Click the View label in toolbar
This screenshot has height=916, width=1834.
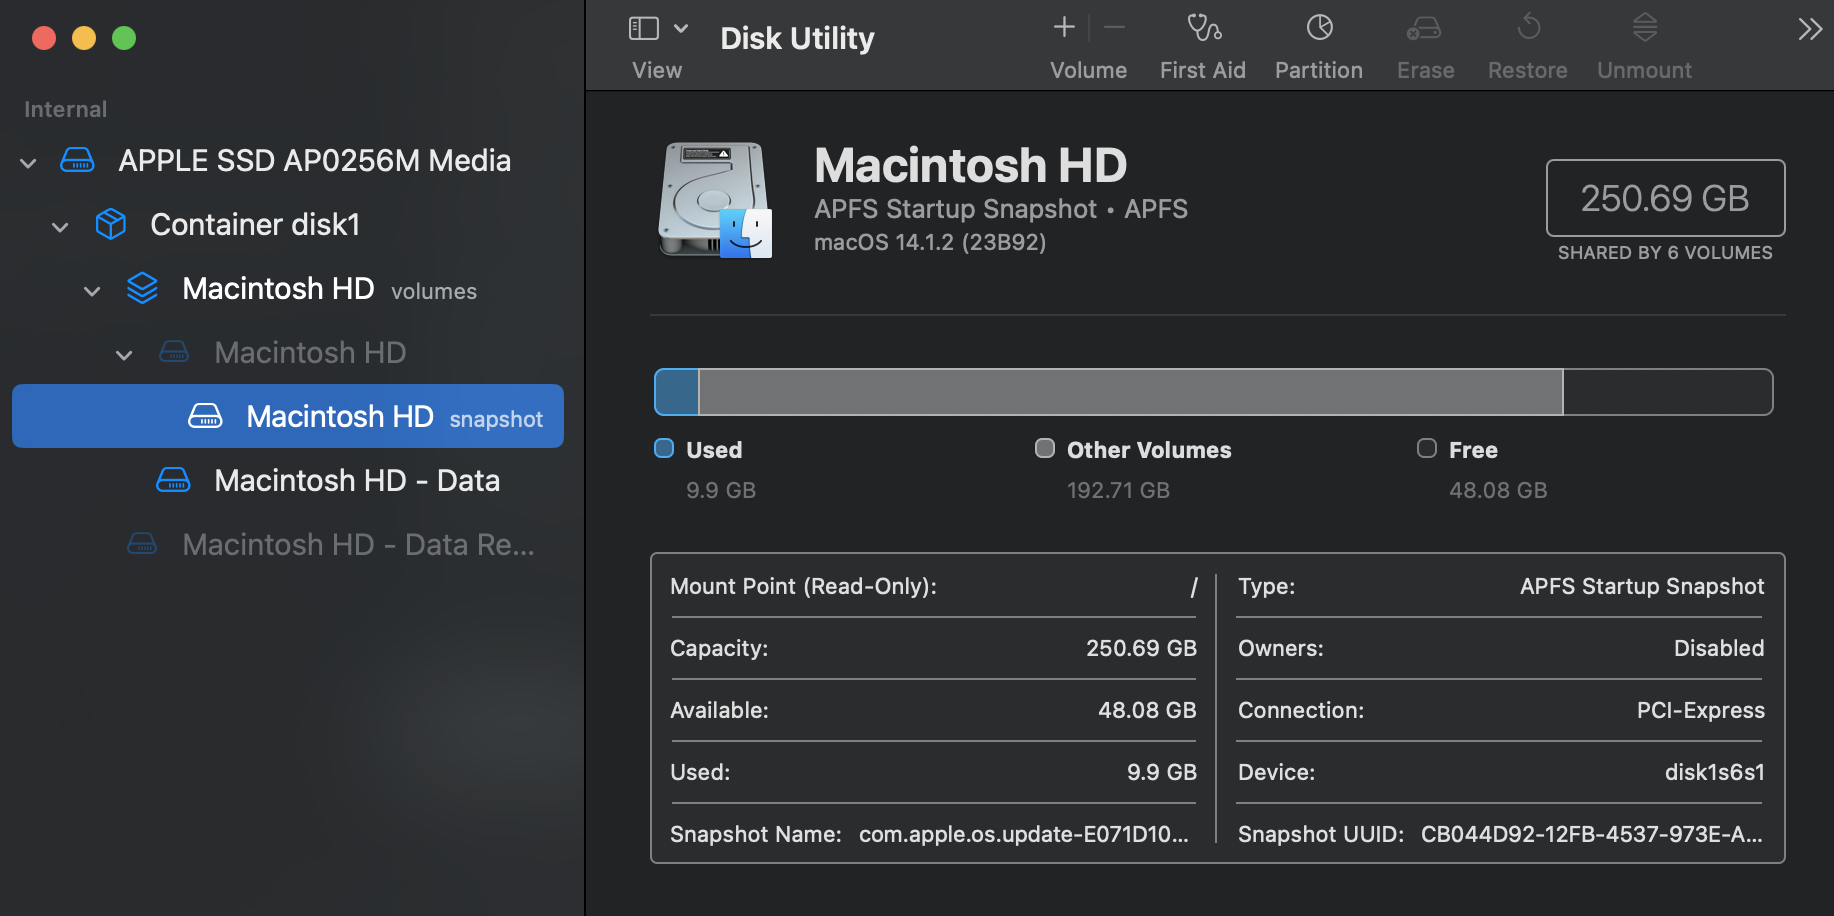657,70
